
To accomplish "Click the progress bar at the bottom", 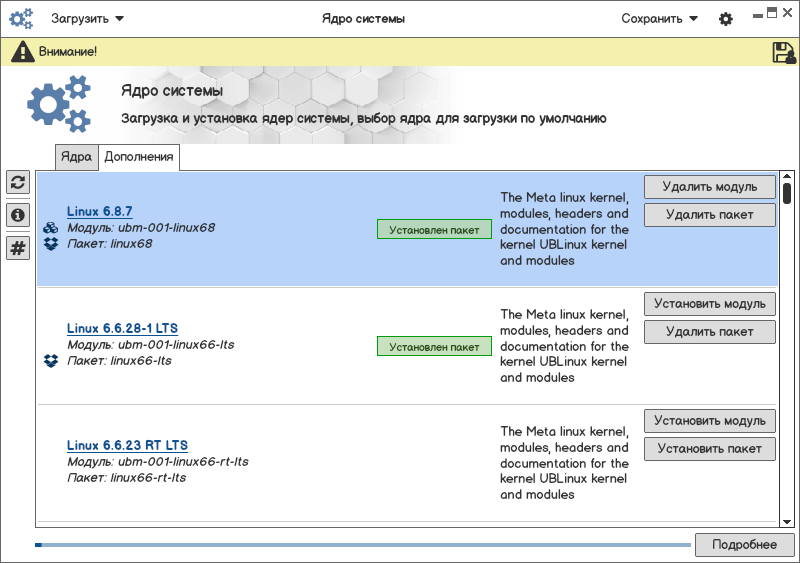I will point(362,545).
